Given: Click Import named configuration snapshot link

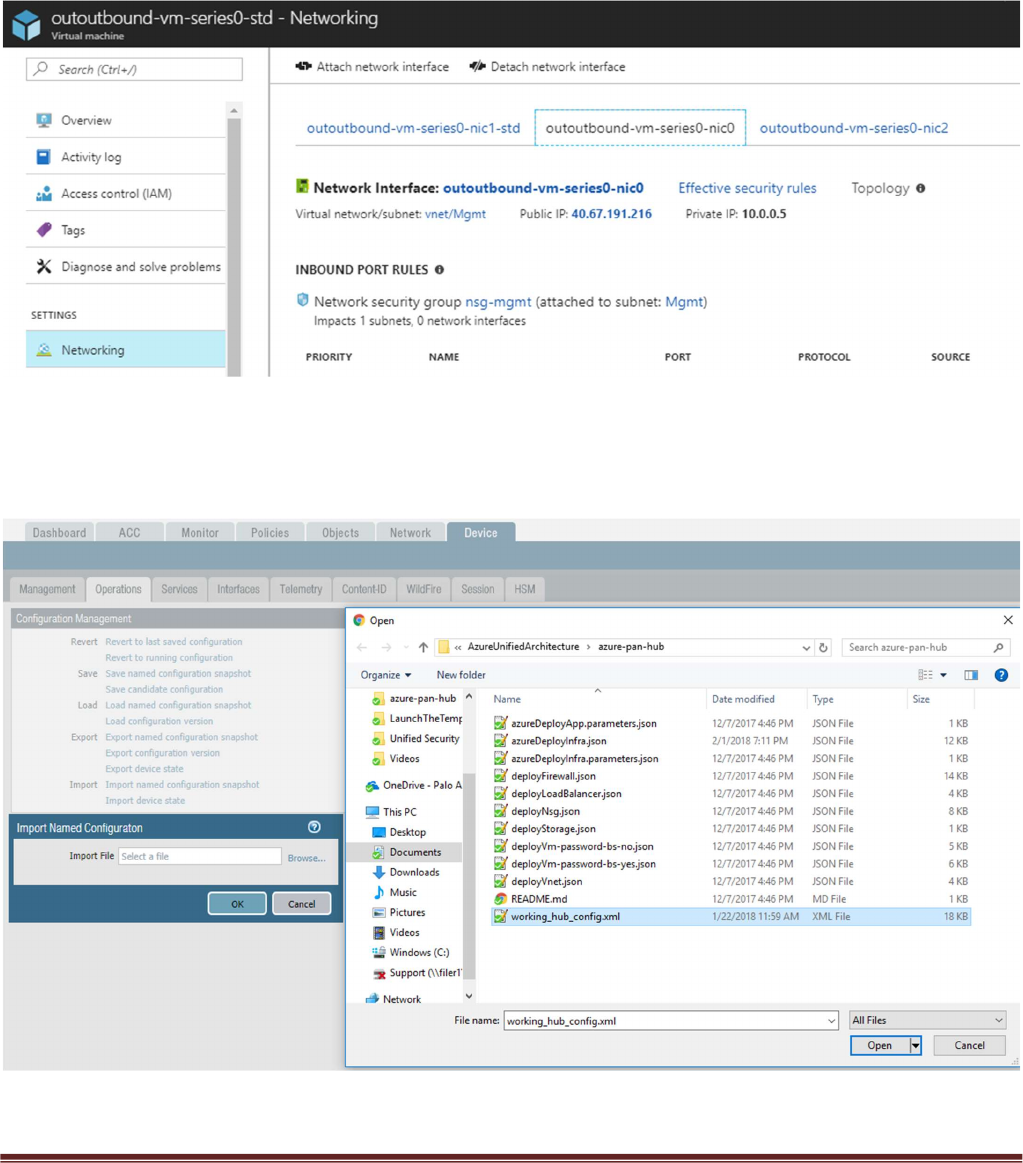Looking at the screenshot, I should [182, 785].
